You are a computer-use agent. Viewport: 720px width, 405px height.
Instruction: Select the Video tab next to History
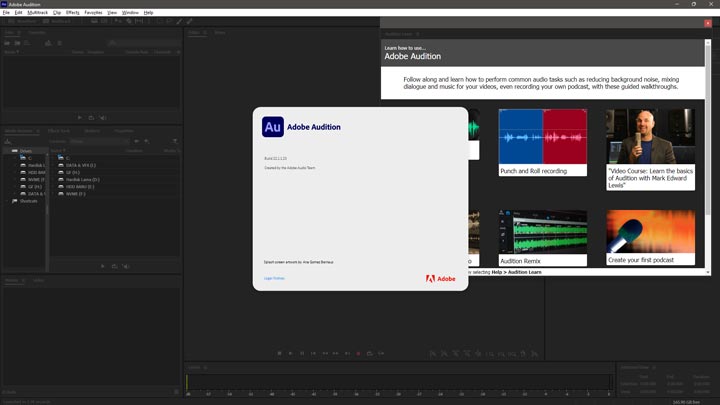[x=38, y=280]
